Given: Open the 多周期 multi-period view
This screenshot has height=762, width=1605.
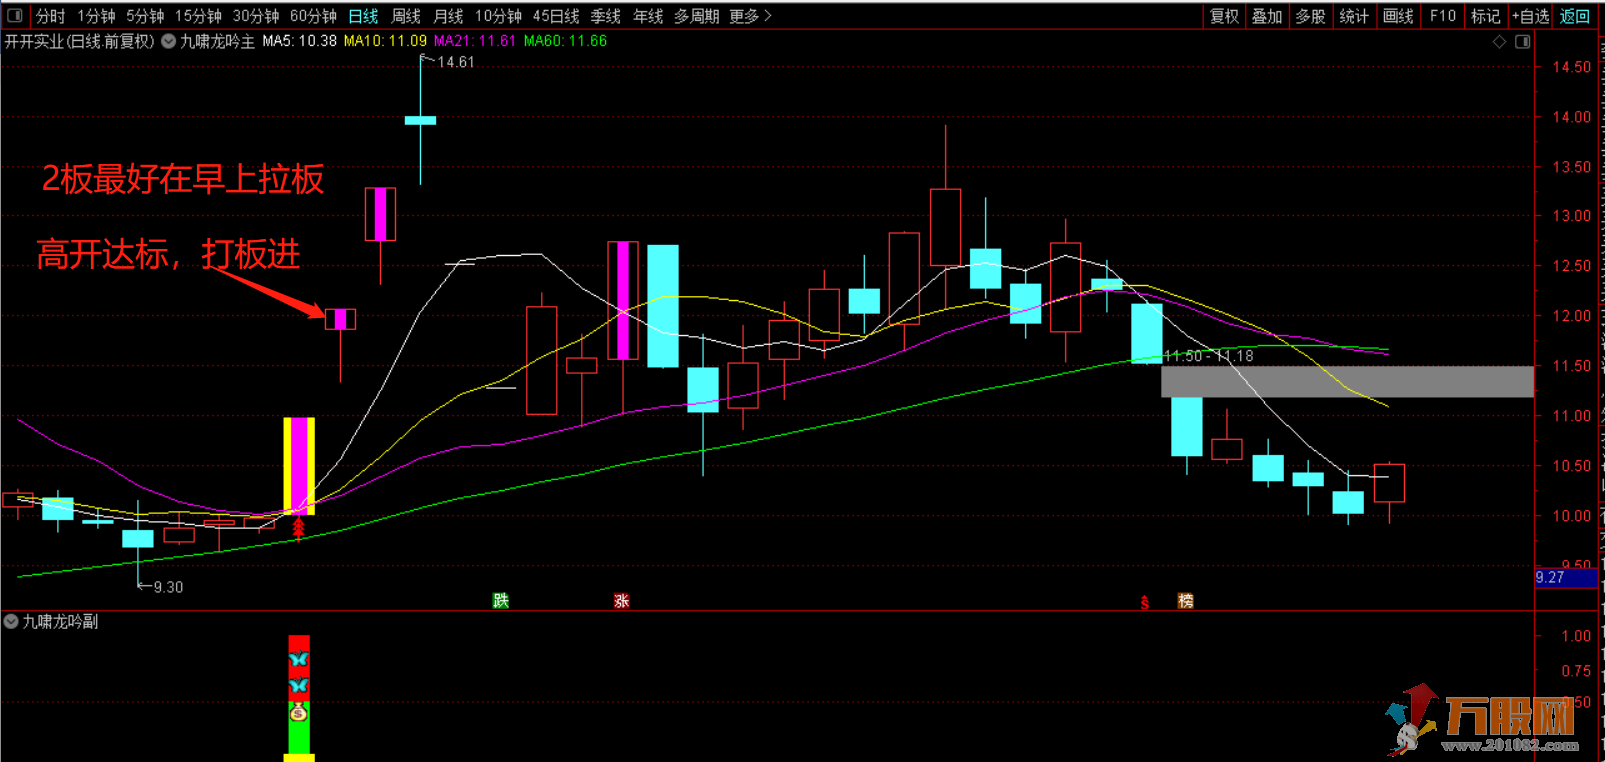Looking at the screenshot, I should click(x=696, y=16).
